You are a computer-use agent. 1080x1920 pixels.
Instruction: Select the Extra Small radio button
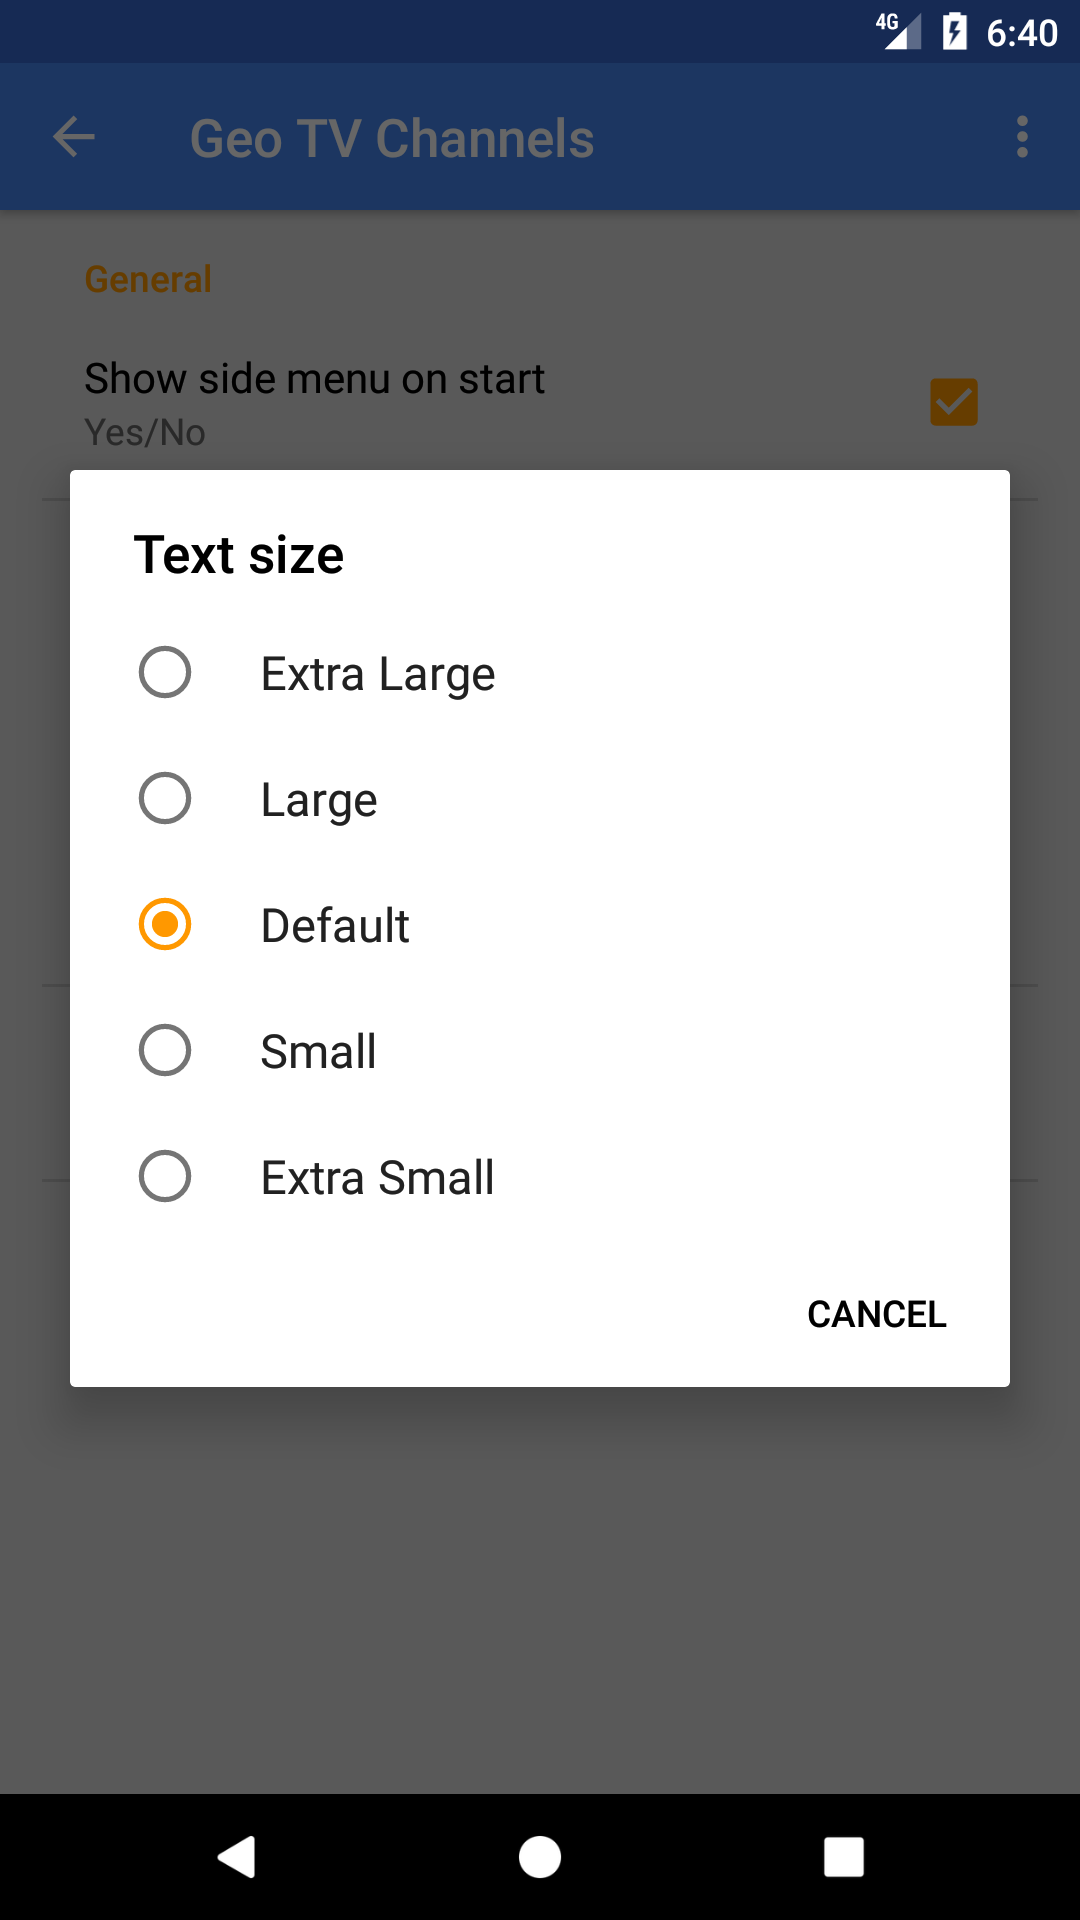[x=165, y=1176]
